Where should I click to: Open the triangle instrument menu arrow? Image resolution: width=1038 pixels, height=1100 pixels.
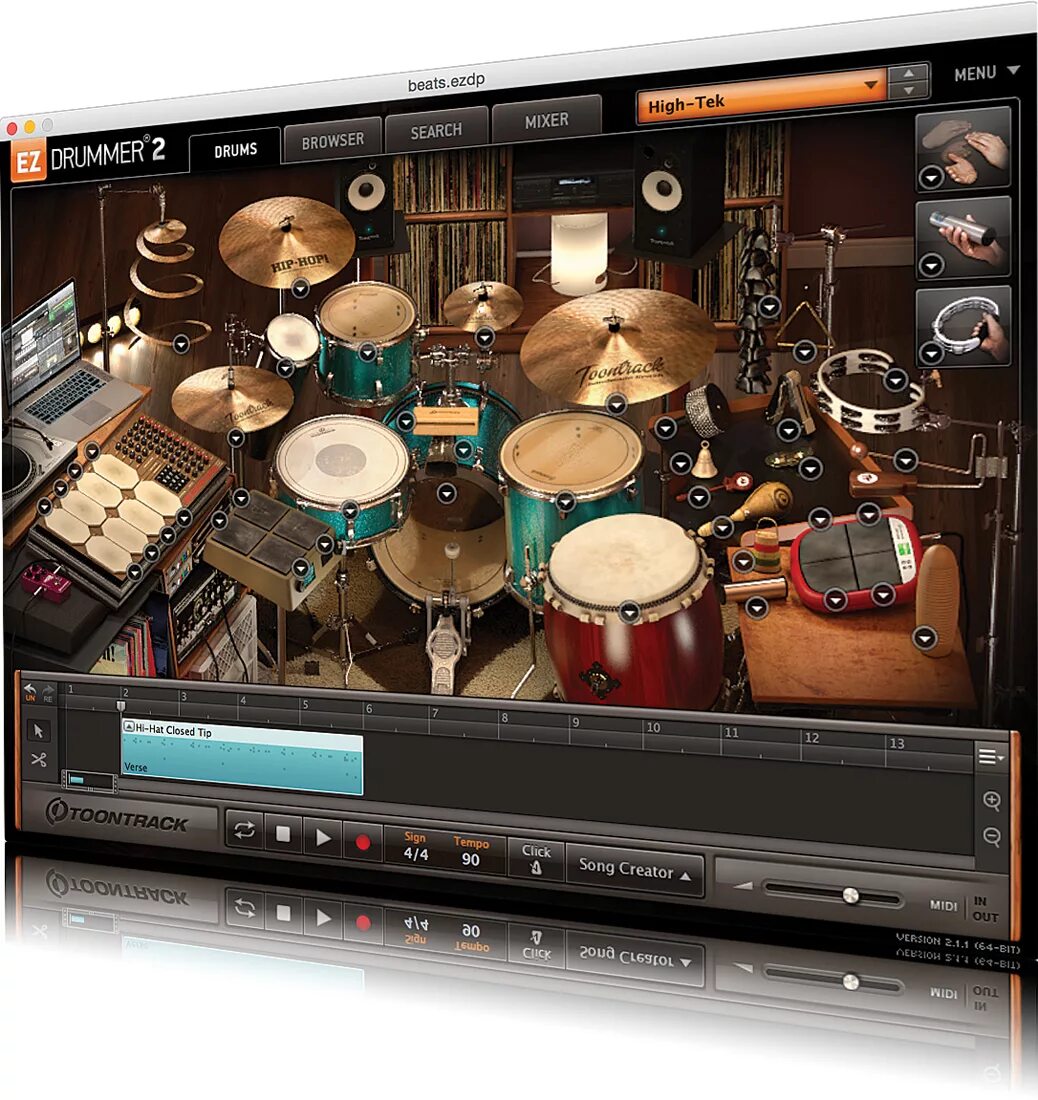[804, 351]
